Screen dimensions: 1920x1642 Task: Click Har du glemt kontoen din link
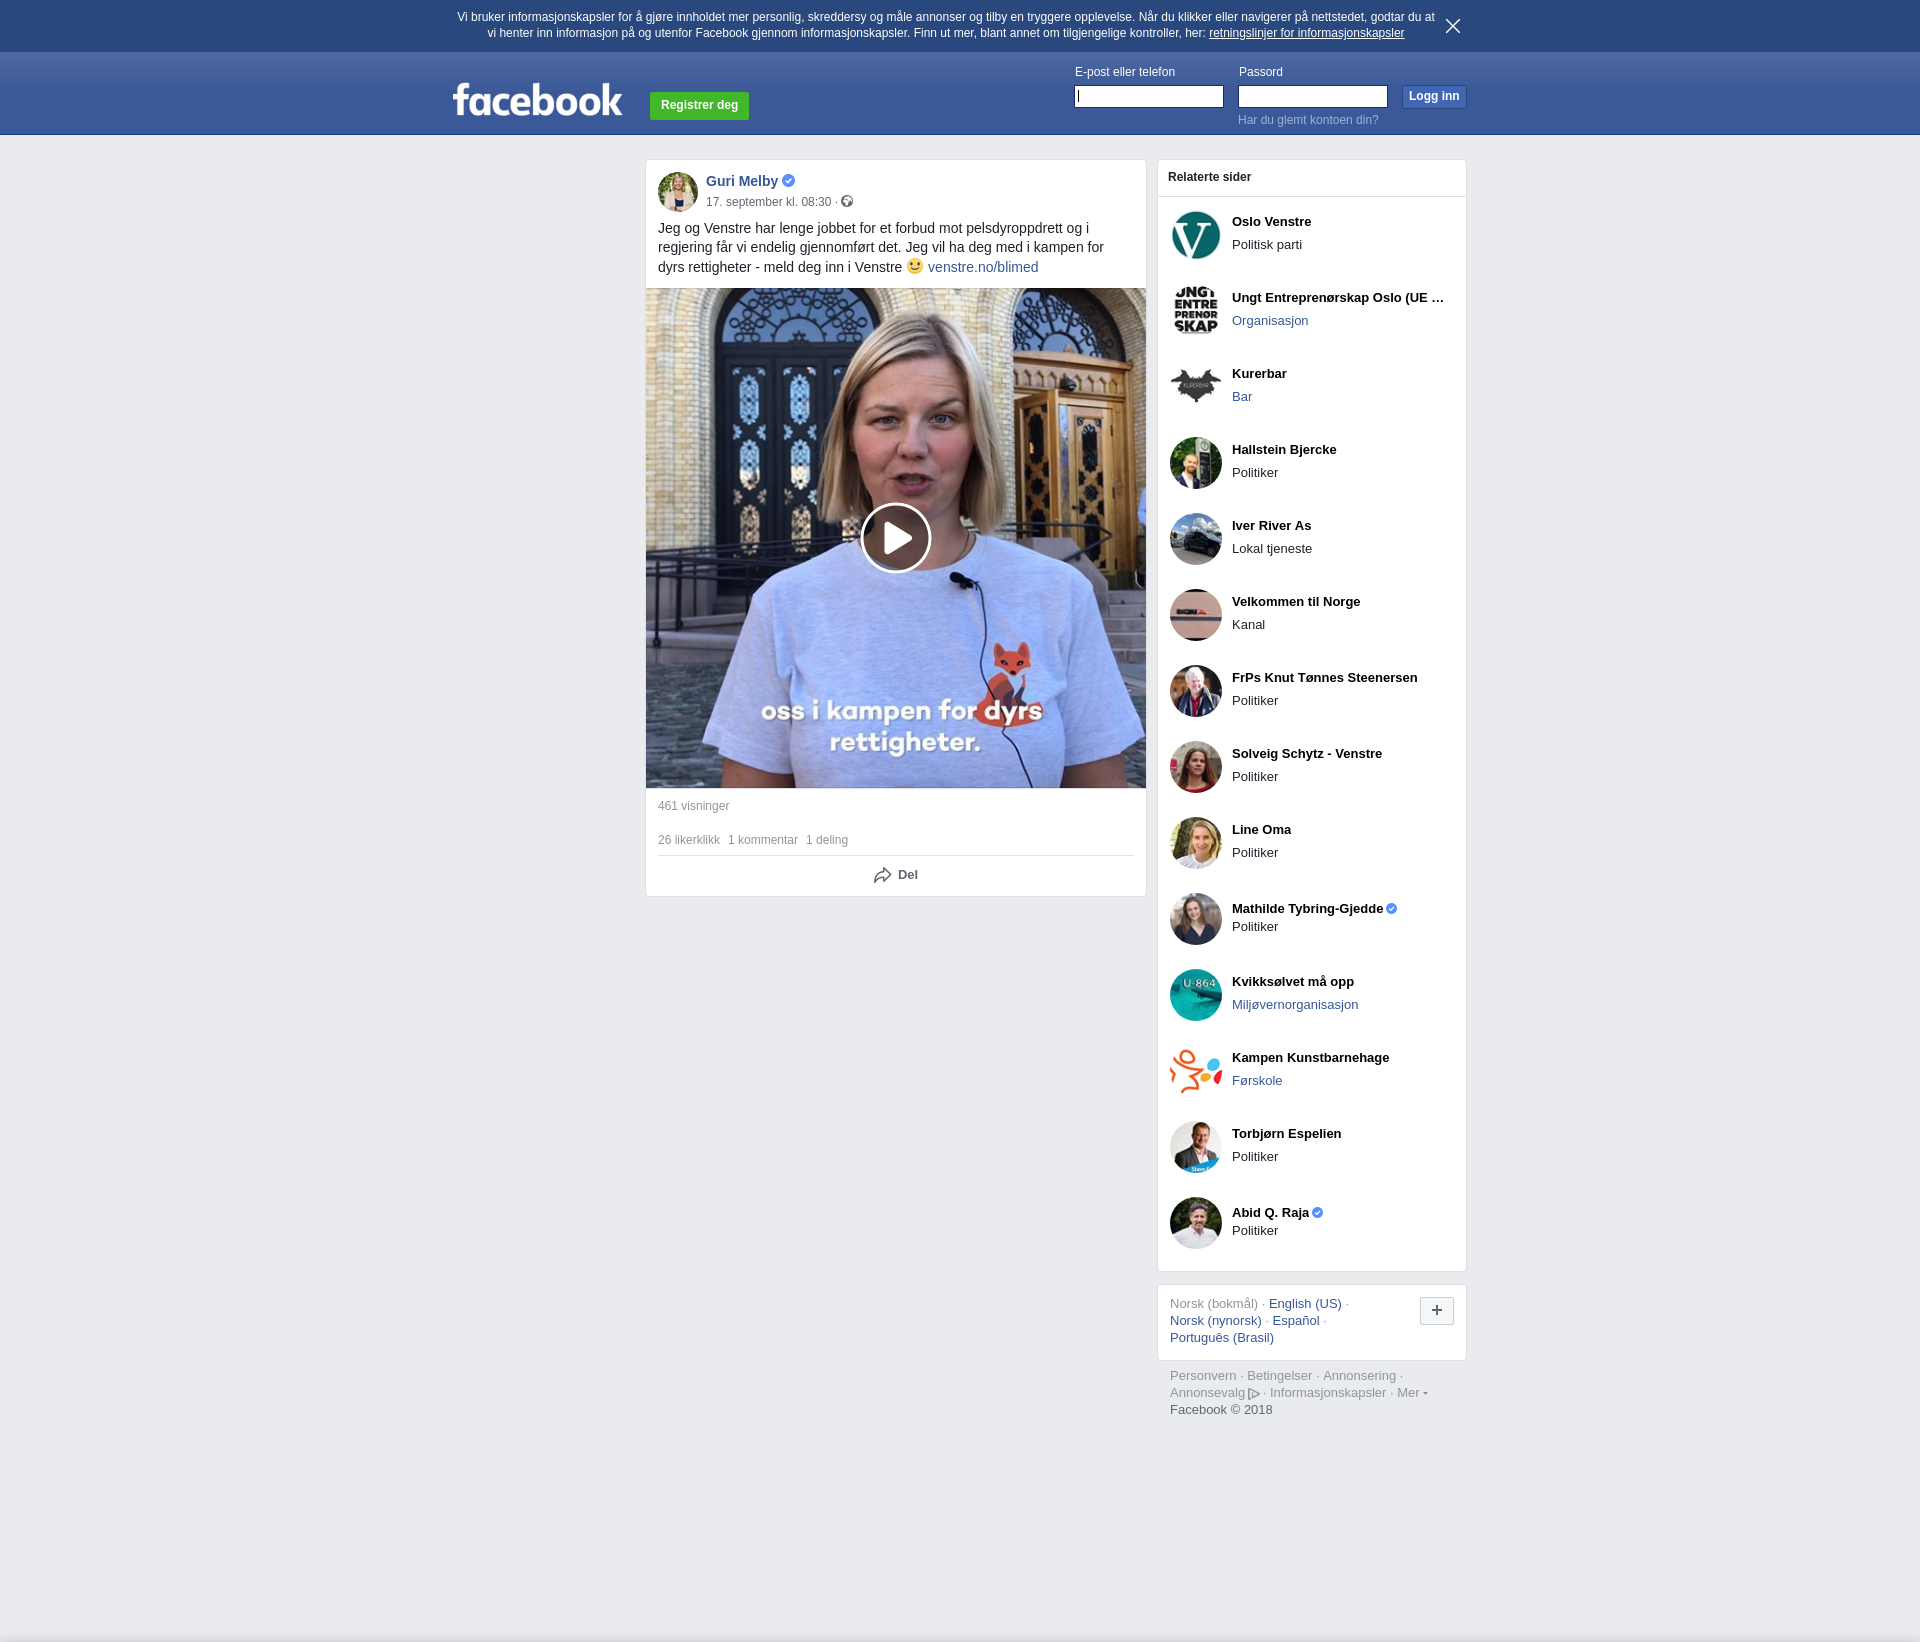click(1307, 120)
